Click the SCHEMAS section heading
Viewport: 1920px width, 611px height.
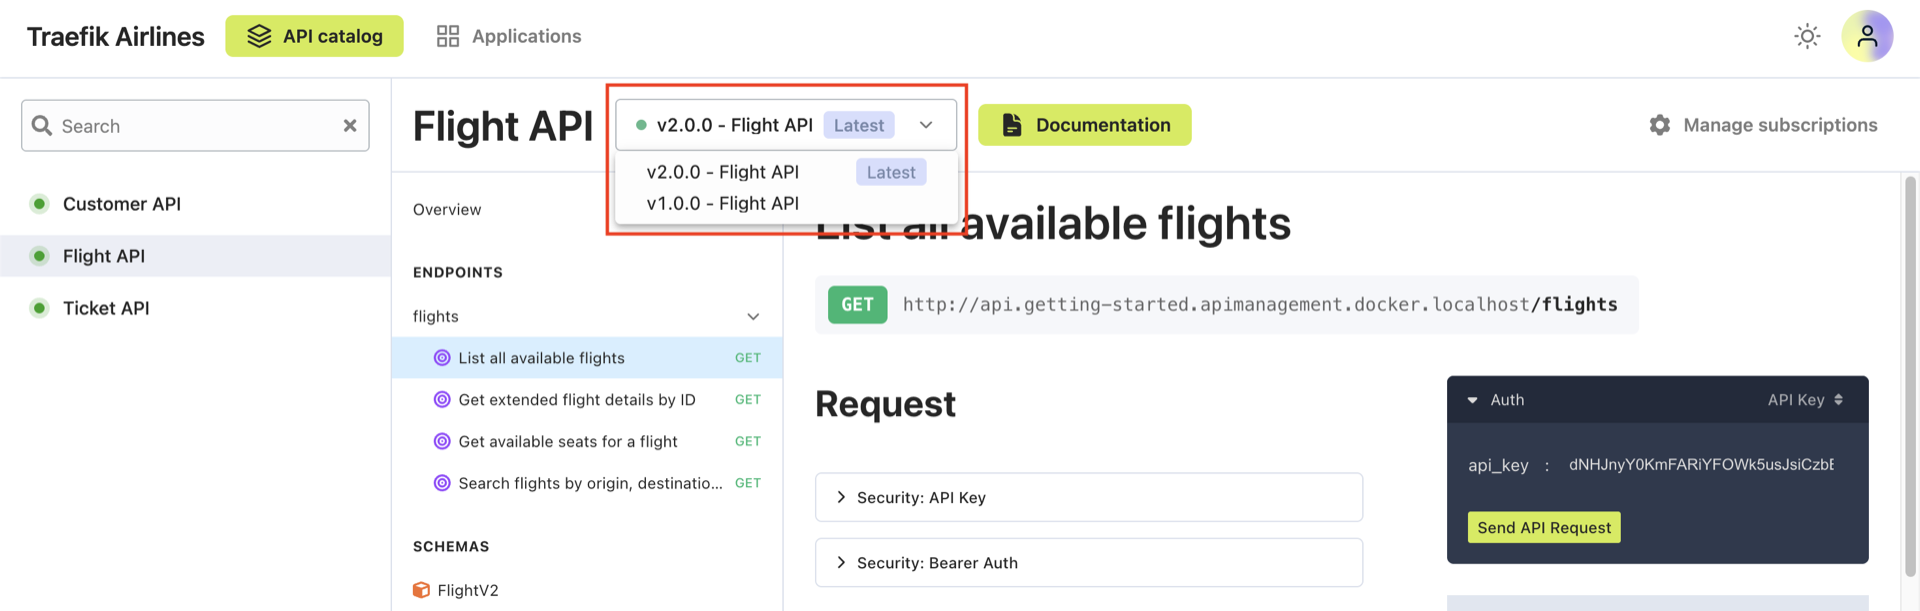451,546
